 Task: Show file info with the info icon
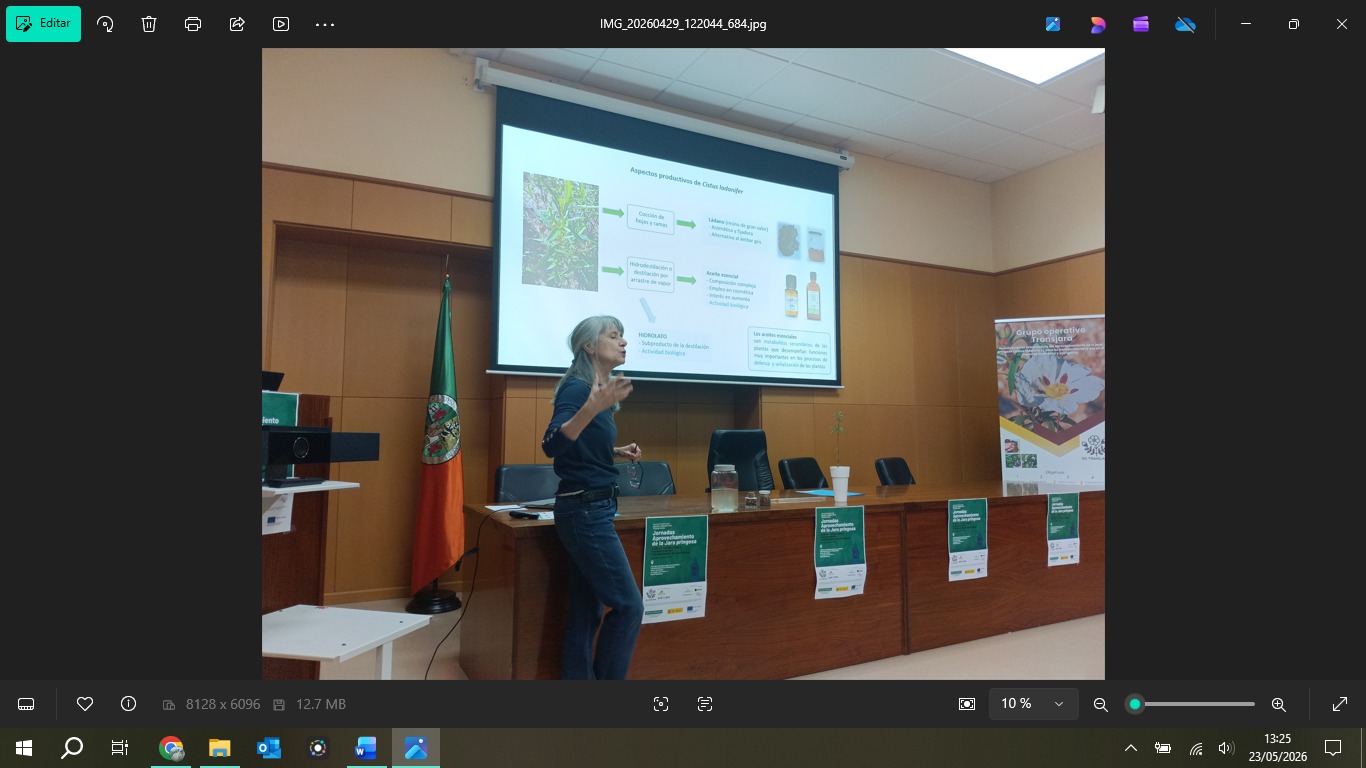pyautogui.click(x=128, y=704)
